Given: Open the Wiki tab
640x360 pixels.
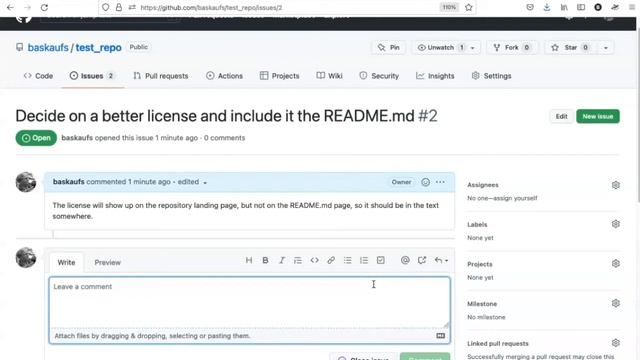Looking at the screenshot, I should coord(329,76).
